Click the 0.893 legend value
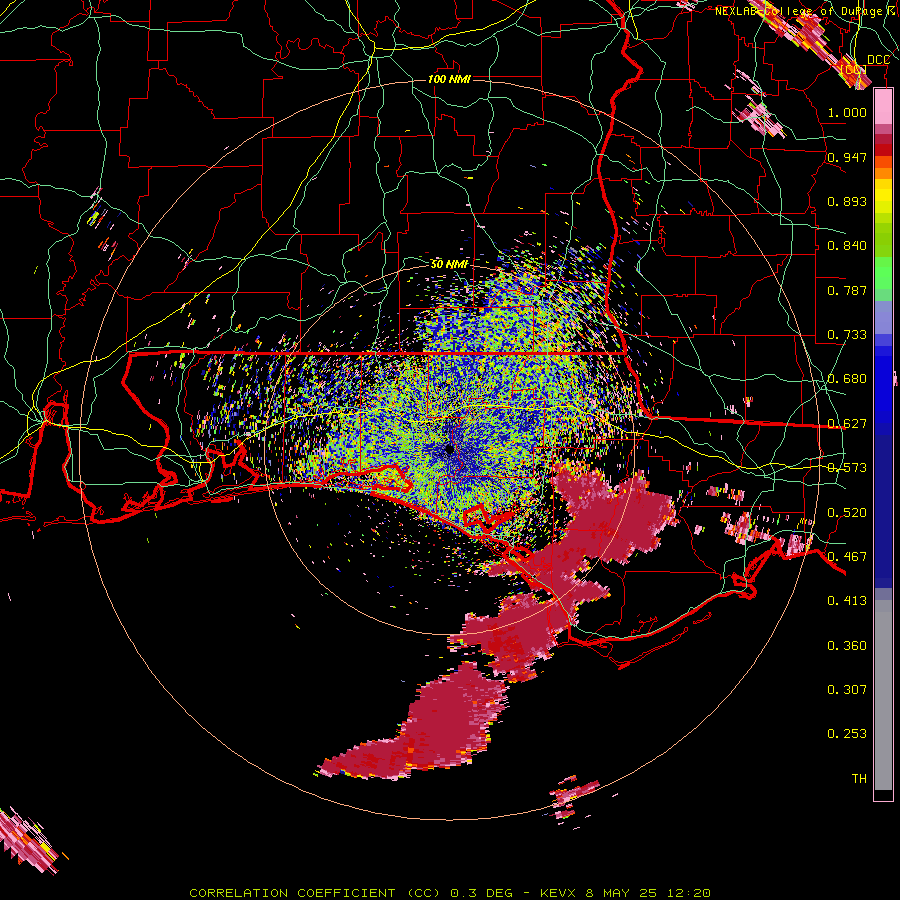The width and height of the screenshot is (900, 900). click(x=847, y=201)
